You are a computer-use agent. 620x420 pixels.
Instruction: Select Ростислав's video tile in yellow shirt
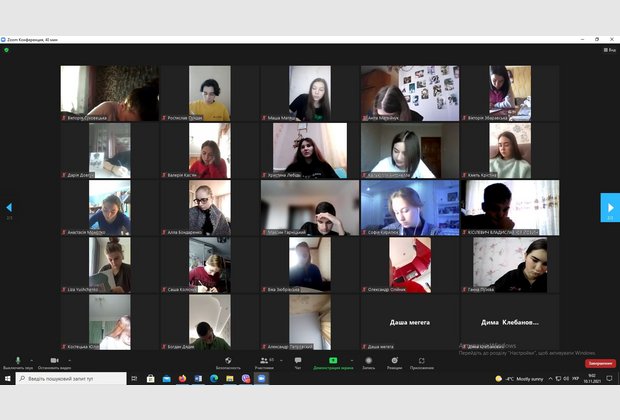coord(210,93)
